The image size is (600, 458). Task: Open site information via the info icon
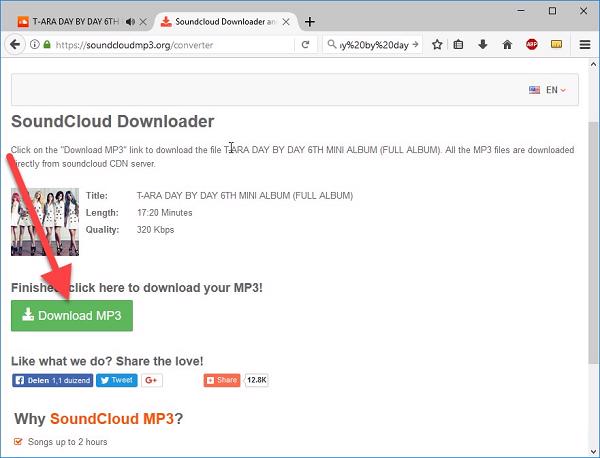tap(34, 45)
